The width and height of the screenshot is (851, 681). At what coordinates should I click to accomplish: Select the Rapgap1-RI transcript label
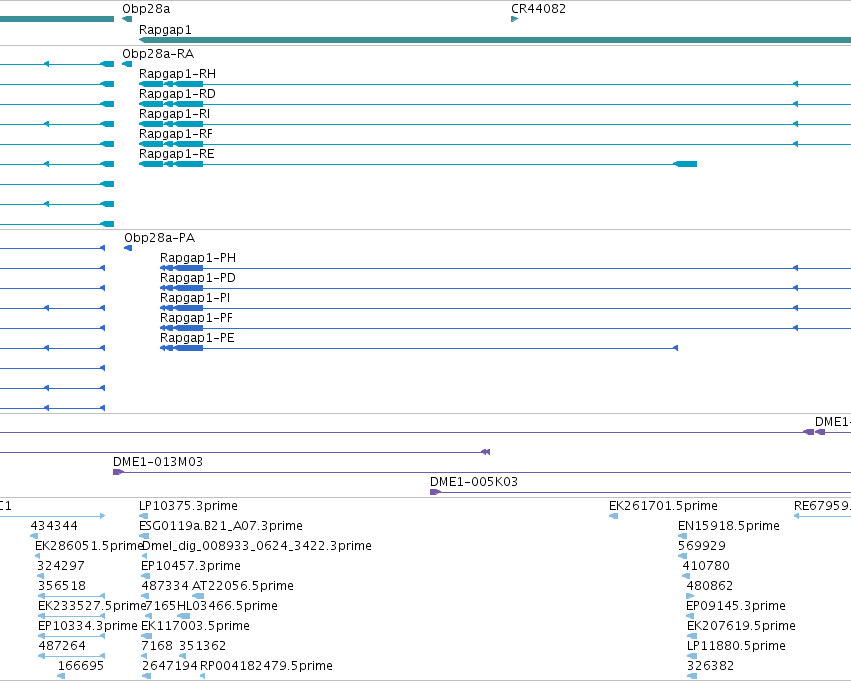[175, 114]
